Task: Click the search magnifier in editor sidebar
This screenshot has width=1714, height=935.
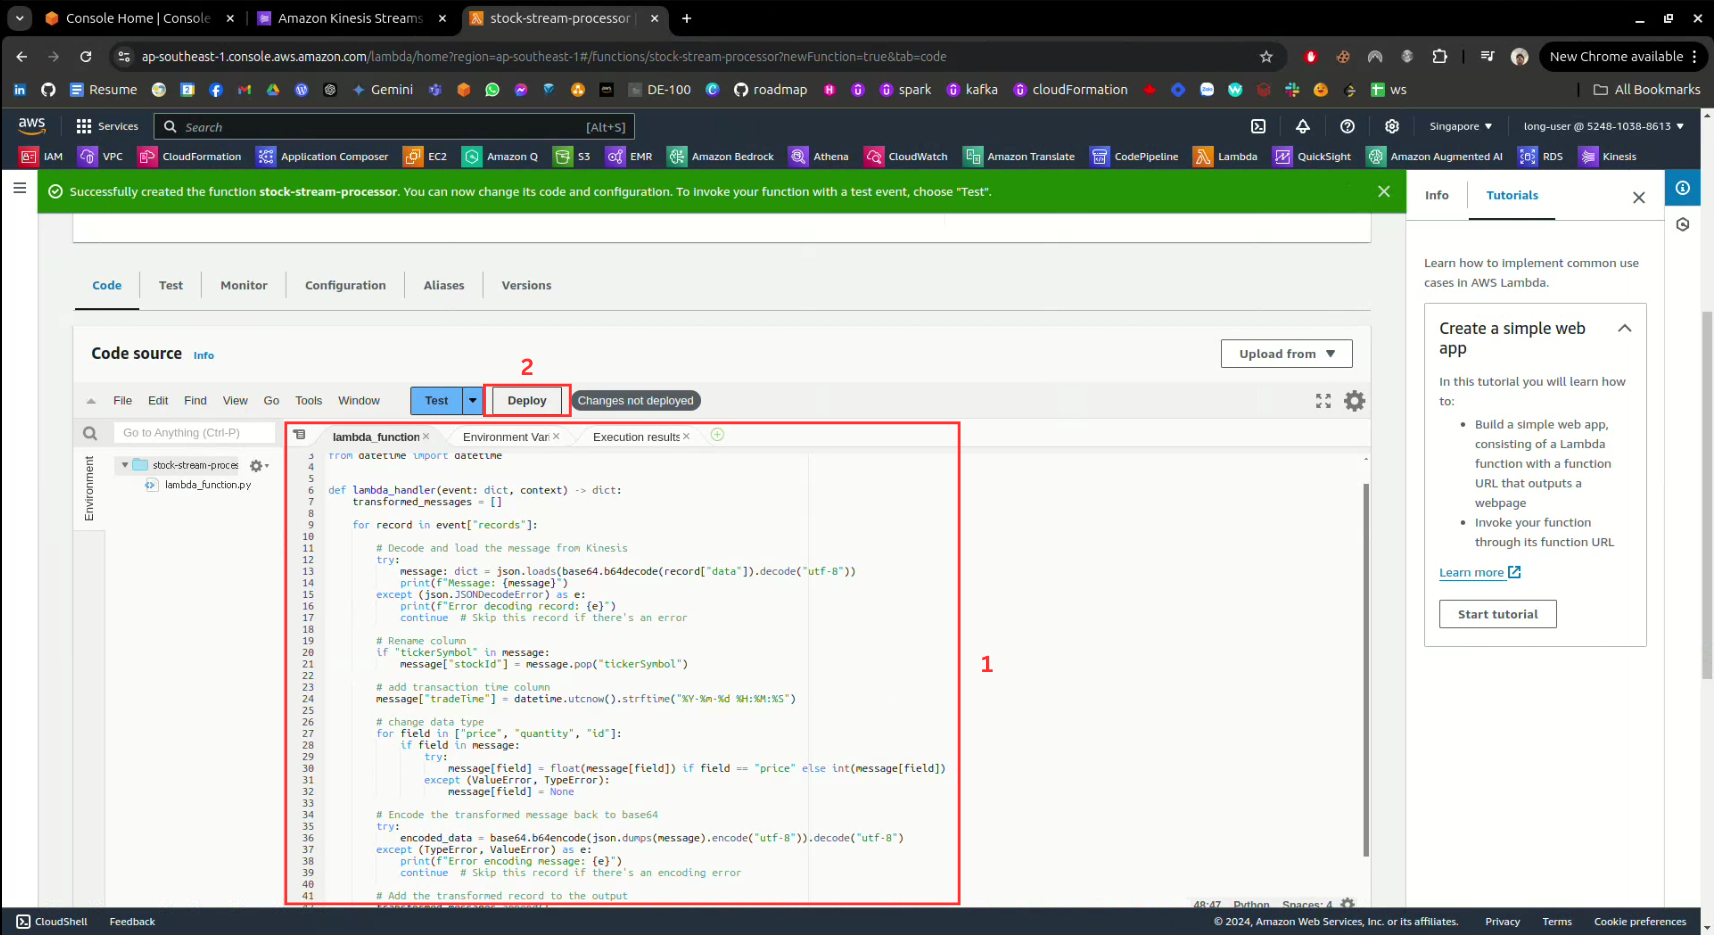Action: click(90, 433)
